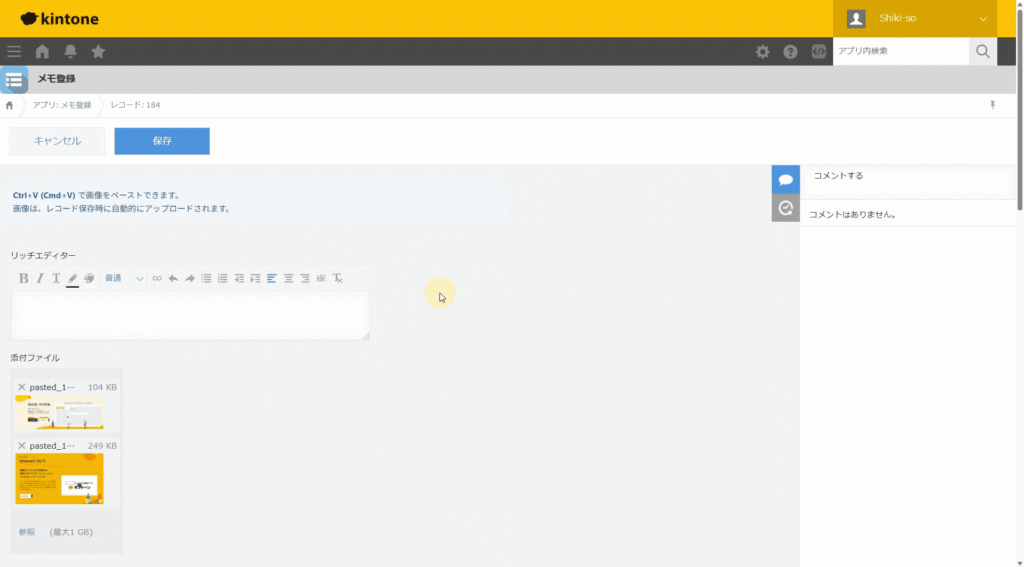Toggle center text alignment
The image size is (1024, 567).
[288, 278]
